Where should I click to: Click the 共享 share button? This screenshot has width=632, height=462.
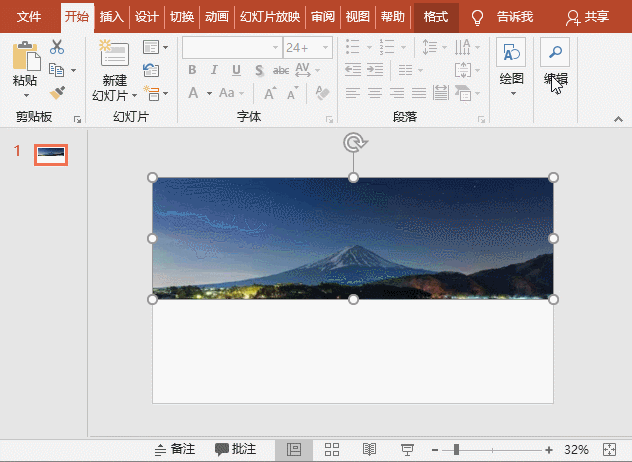587,17
